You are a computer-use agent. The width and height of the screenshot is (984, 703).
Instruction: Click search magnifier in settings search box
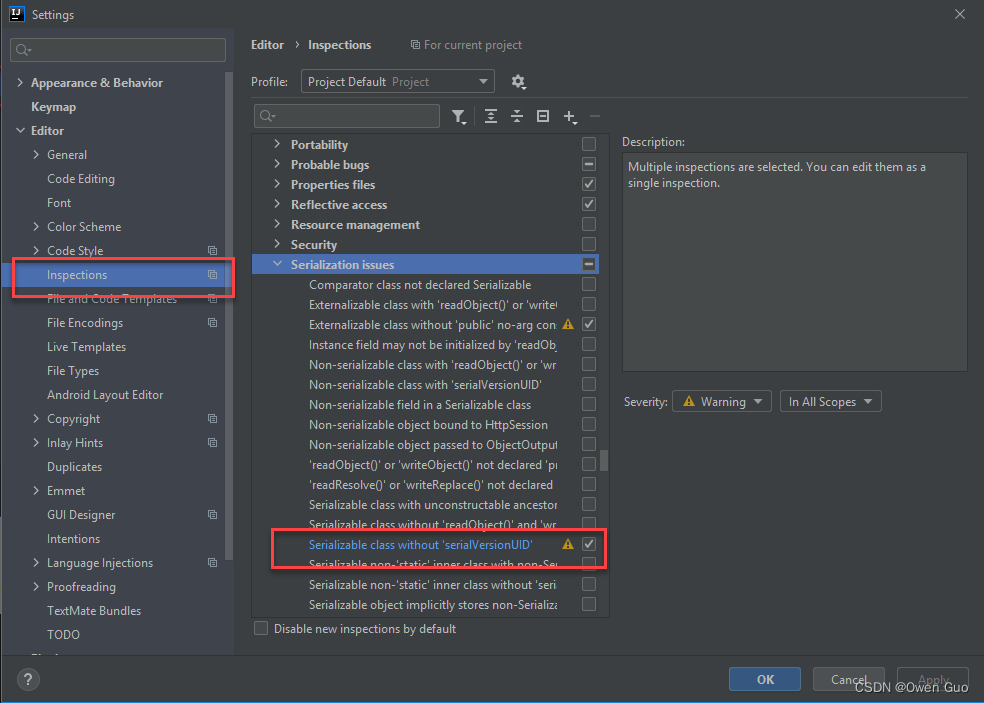22,50
